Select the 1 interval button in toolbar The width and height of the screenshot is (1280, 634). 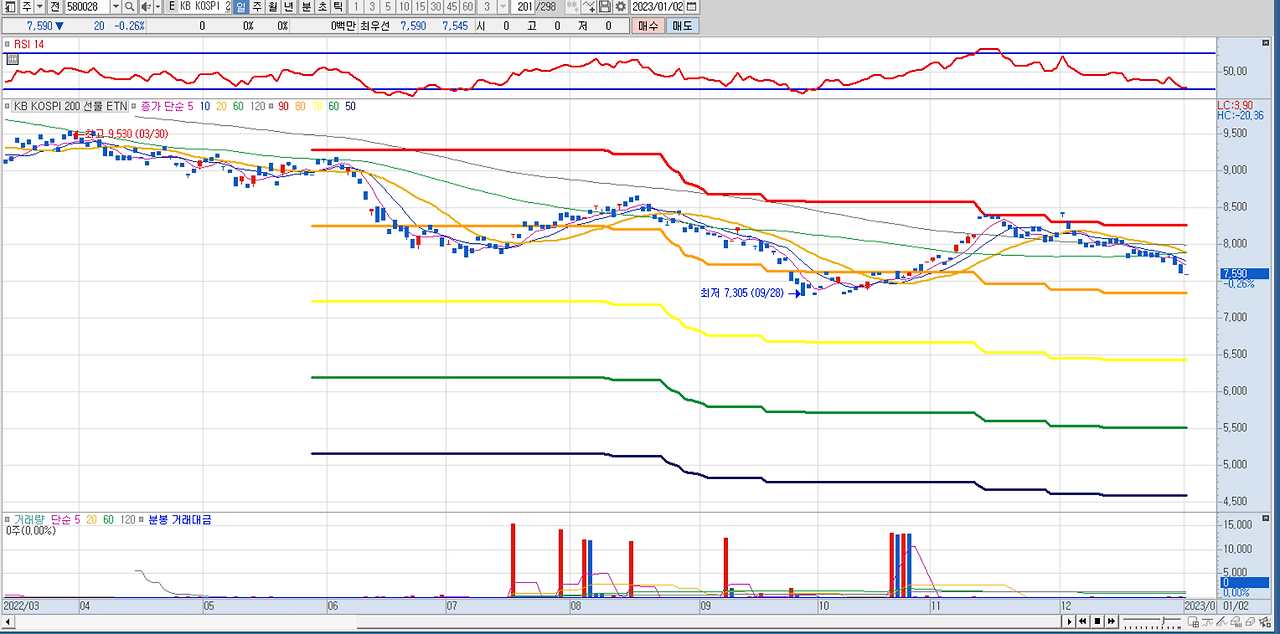pyautogui.click(x=355, y=6)
